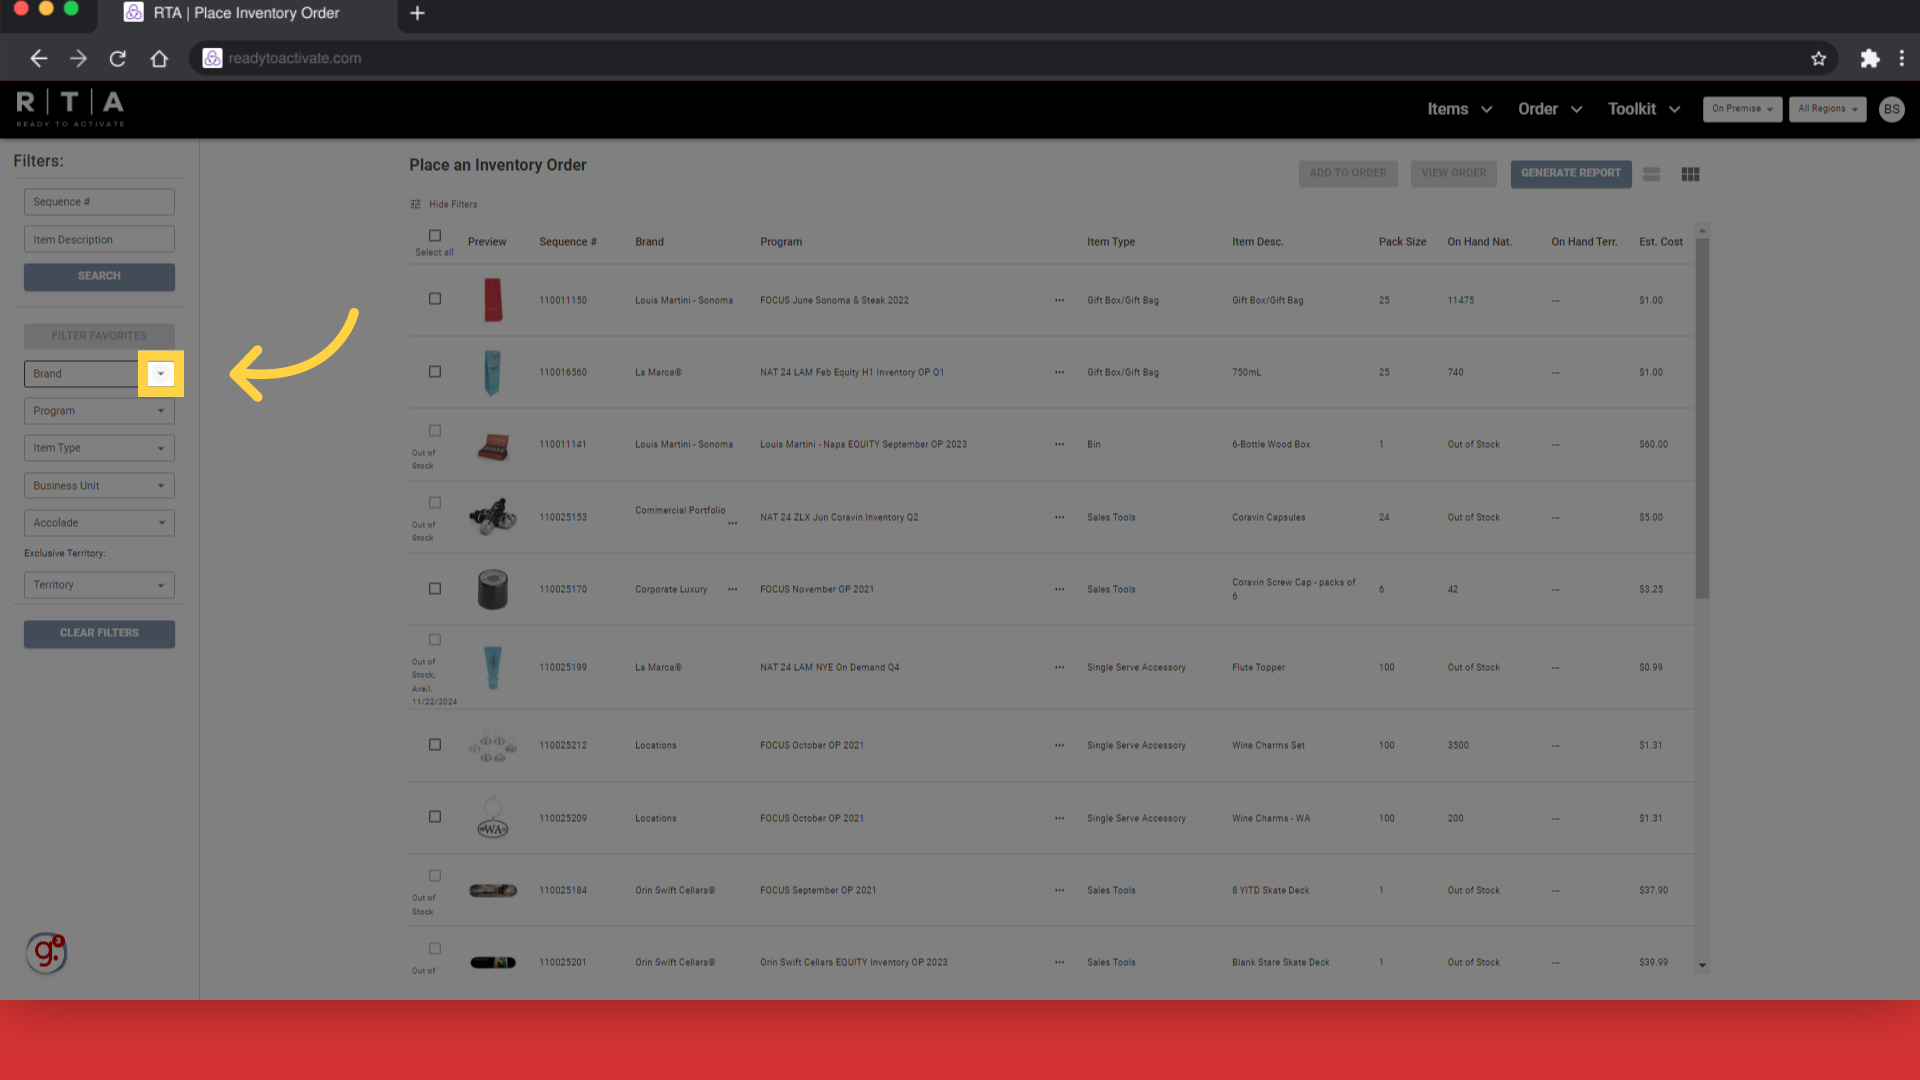
Task: Check the item 110025170 row checkbox
Action: click(435, 589)
